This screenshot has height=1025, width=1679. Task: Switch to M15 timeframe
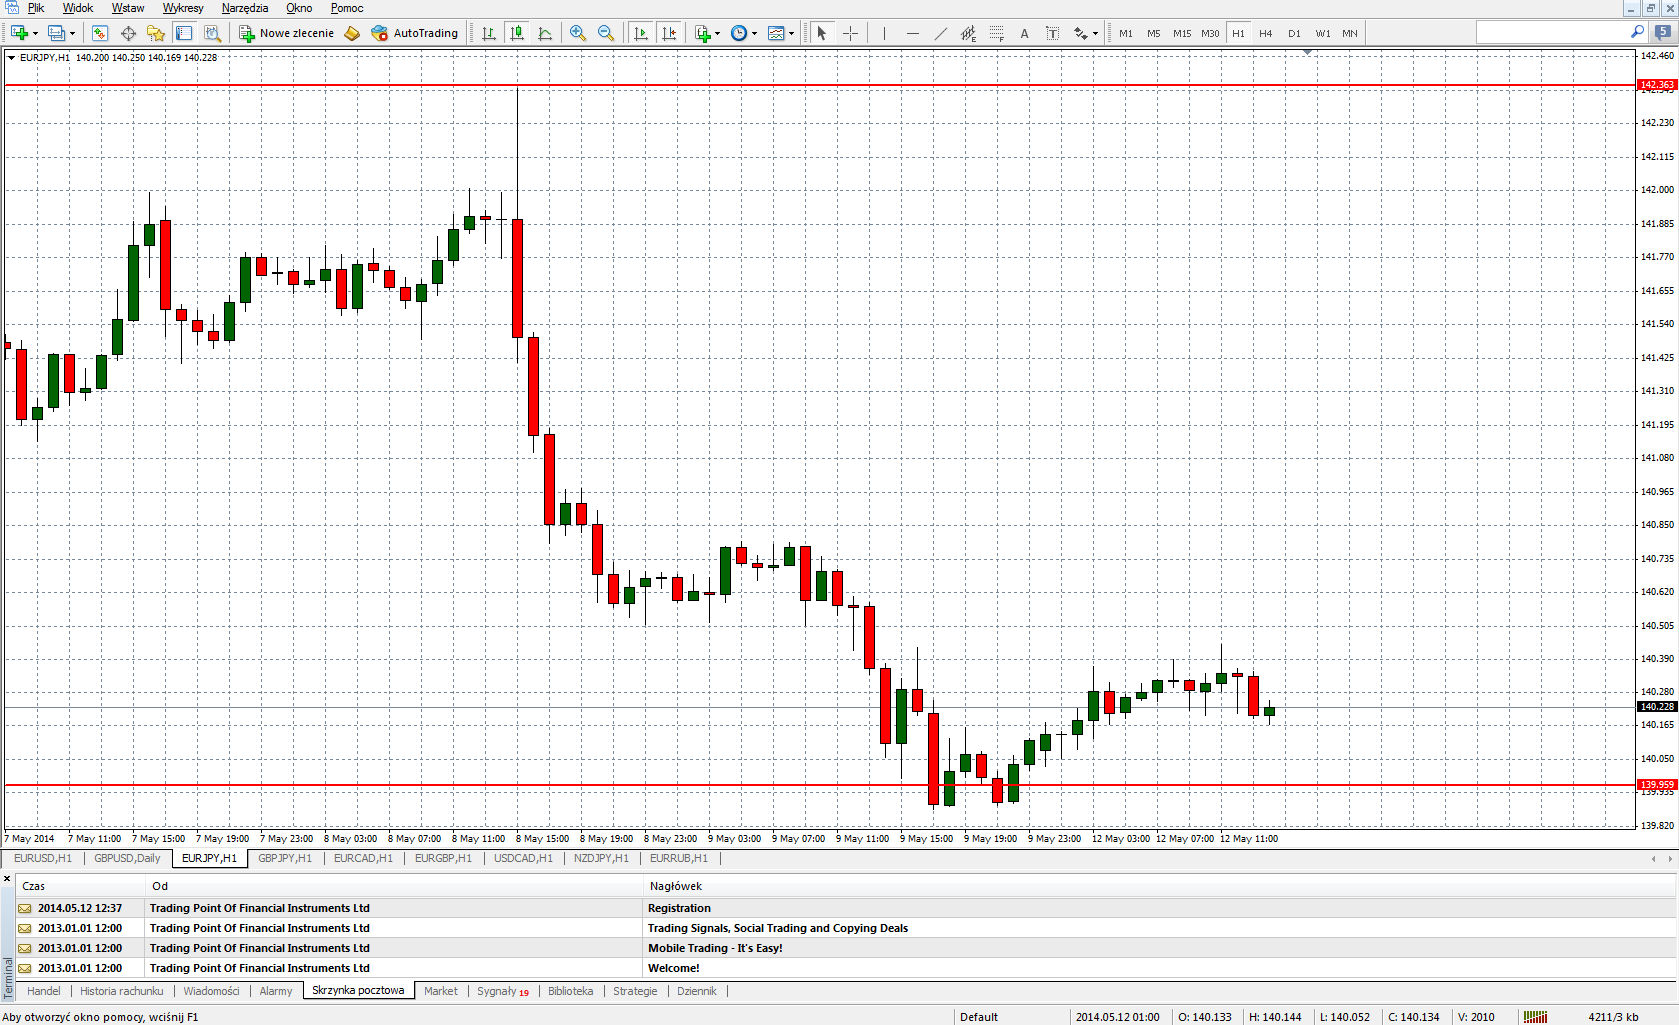pos(1182,33)
